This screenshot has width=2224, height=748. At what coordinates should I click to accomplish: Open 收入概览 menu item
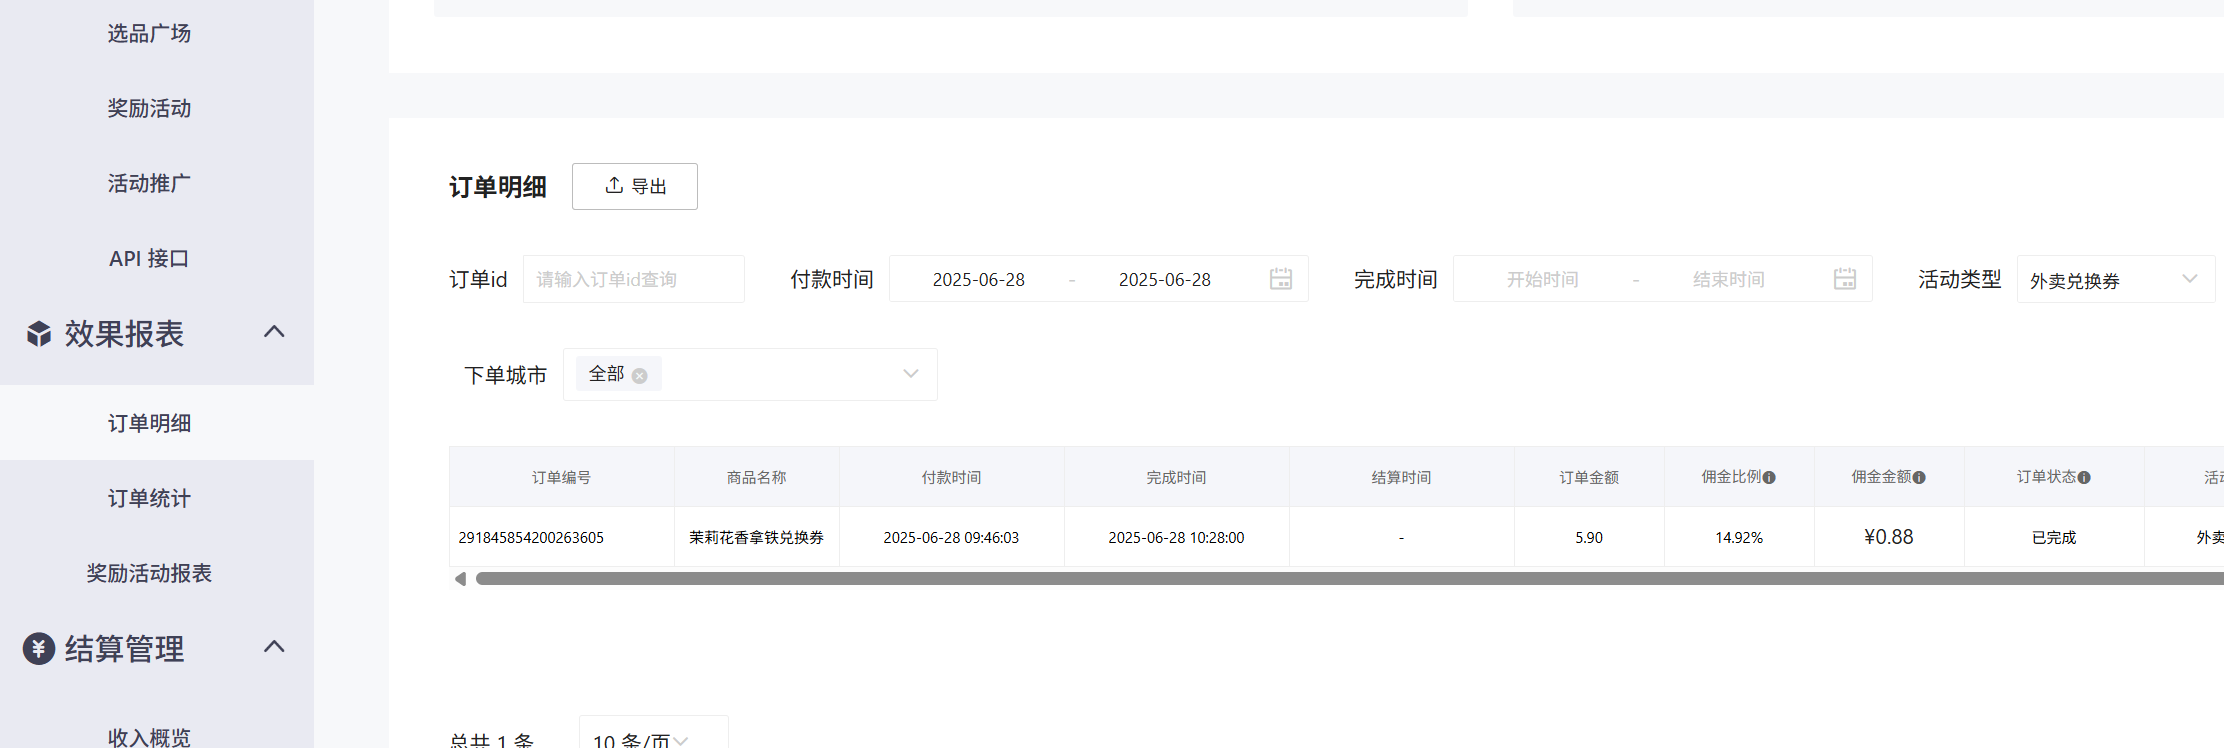click(149, 737)
